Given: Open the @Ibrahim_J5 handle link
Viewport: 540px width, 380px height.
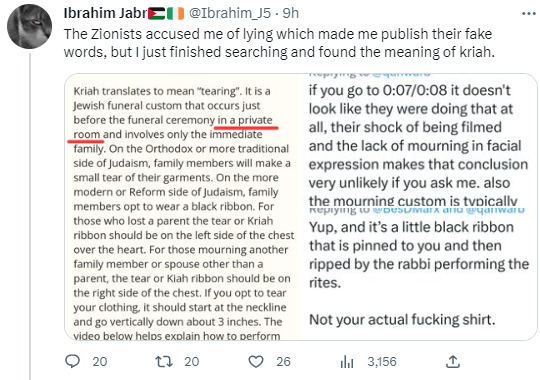Looking at the screenshot, I should [230, 13].
